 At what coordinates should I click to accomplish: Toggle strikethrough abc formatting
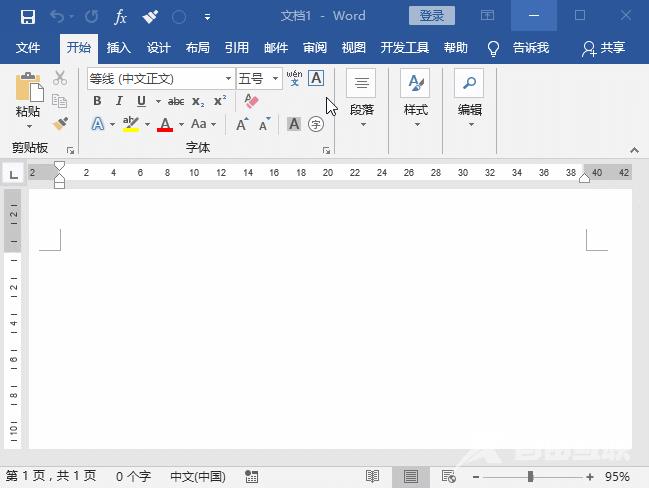click(x=176, y=101)
